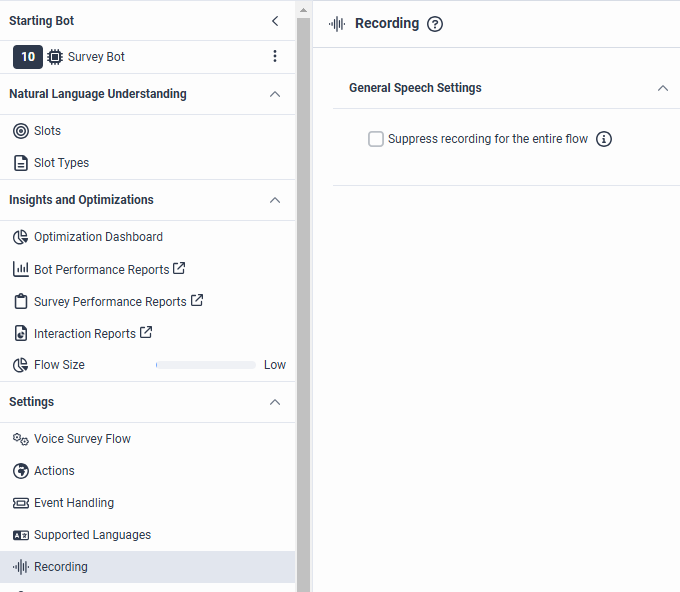Image resolution: width=680 pixels, height=592 pixels.
Task: Click the Slot Types document icon
Action: coord(20,163)
